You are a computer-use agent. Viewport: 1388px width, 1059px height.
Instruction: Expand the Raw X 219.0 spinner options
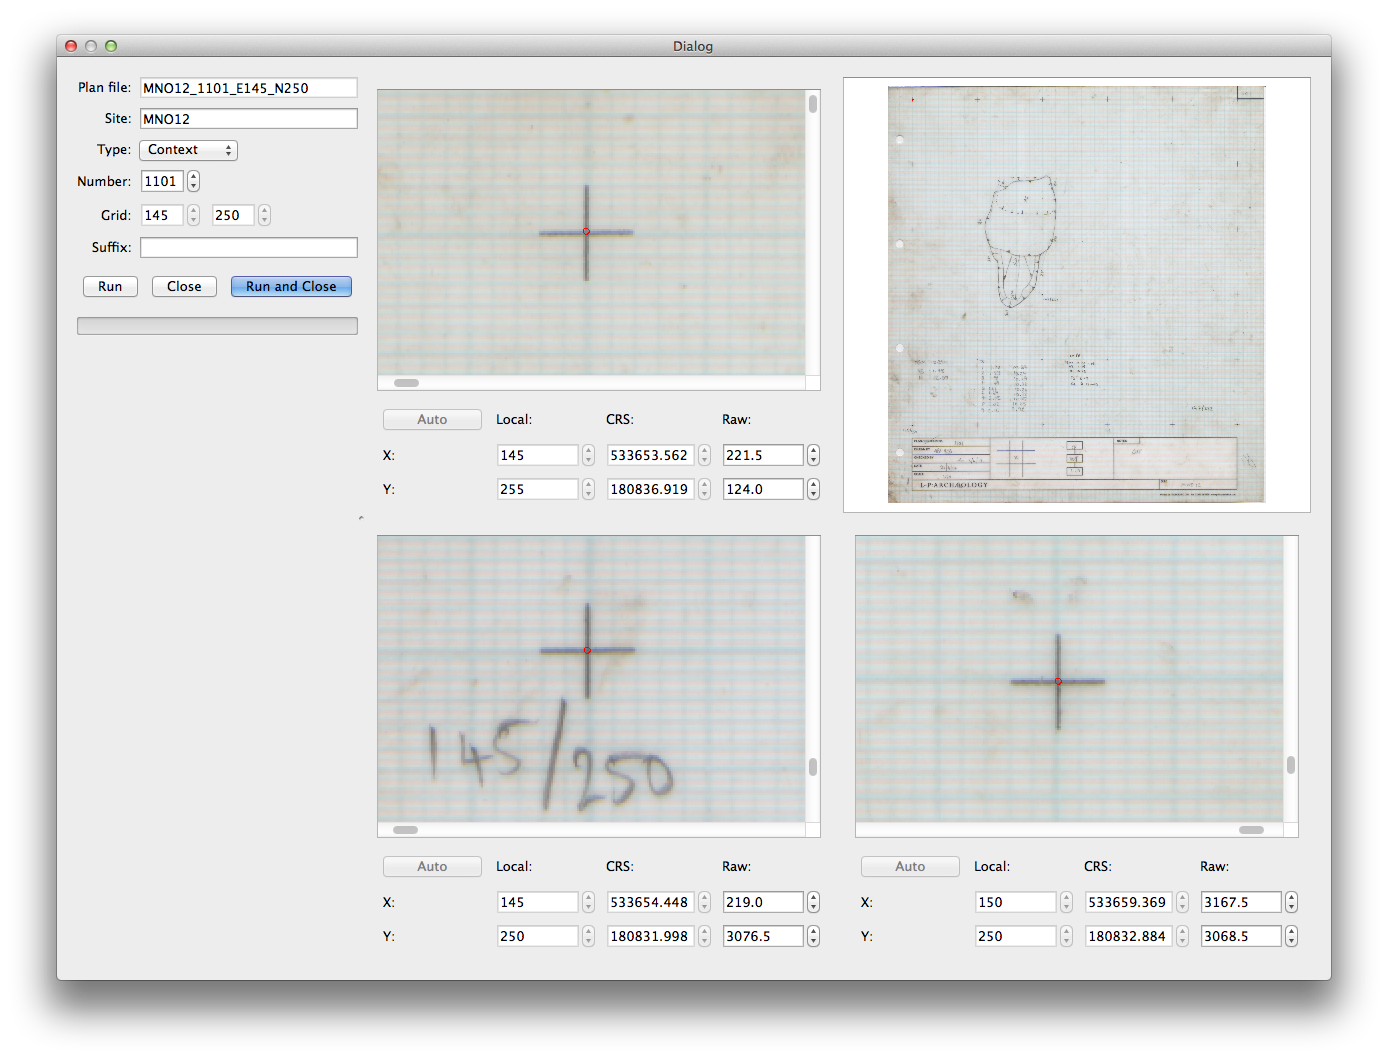[x=813, y=901]
